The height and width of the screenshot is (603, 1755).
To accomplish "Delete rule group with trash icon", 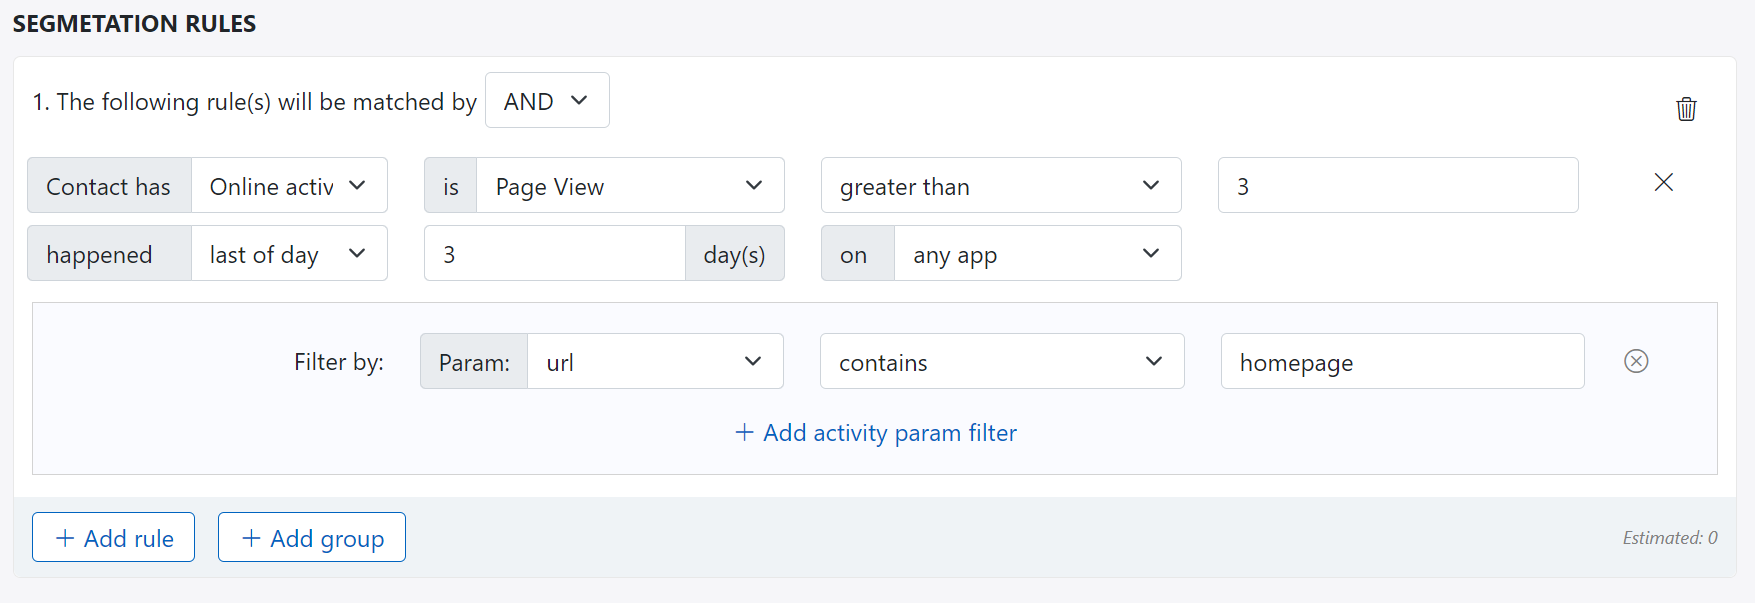I will 1686,109.
